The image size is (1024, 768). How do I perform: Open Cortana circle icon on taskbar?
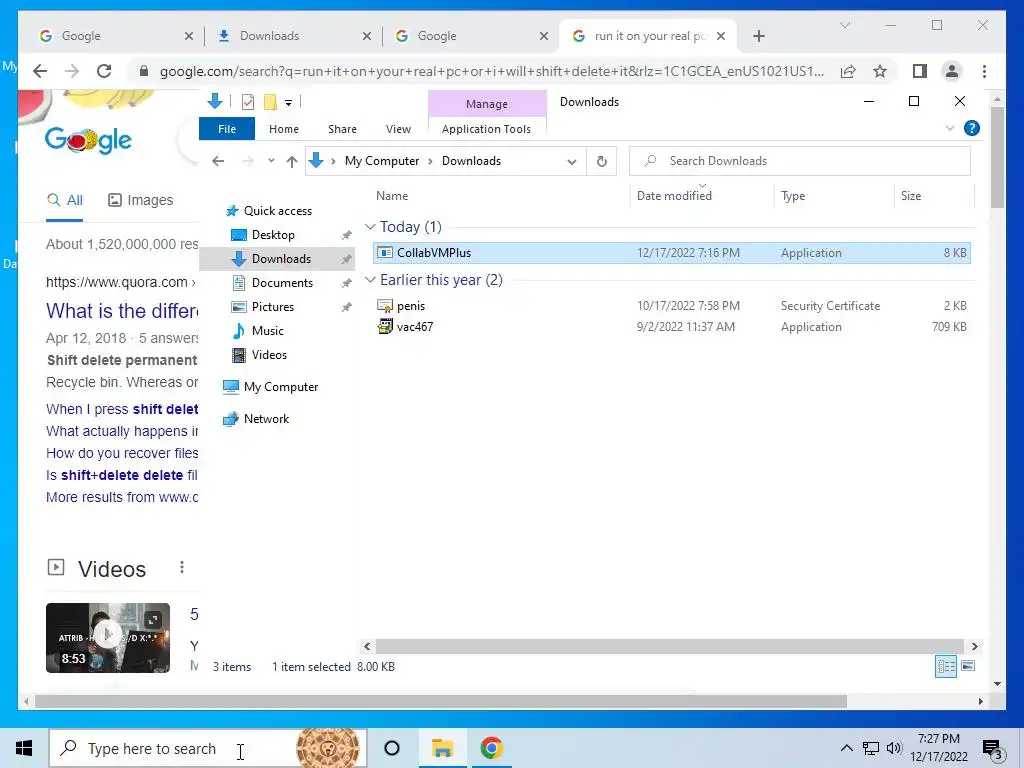pos(392,748)
